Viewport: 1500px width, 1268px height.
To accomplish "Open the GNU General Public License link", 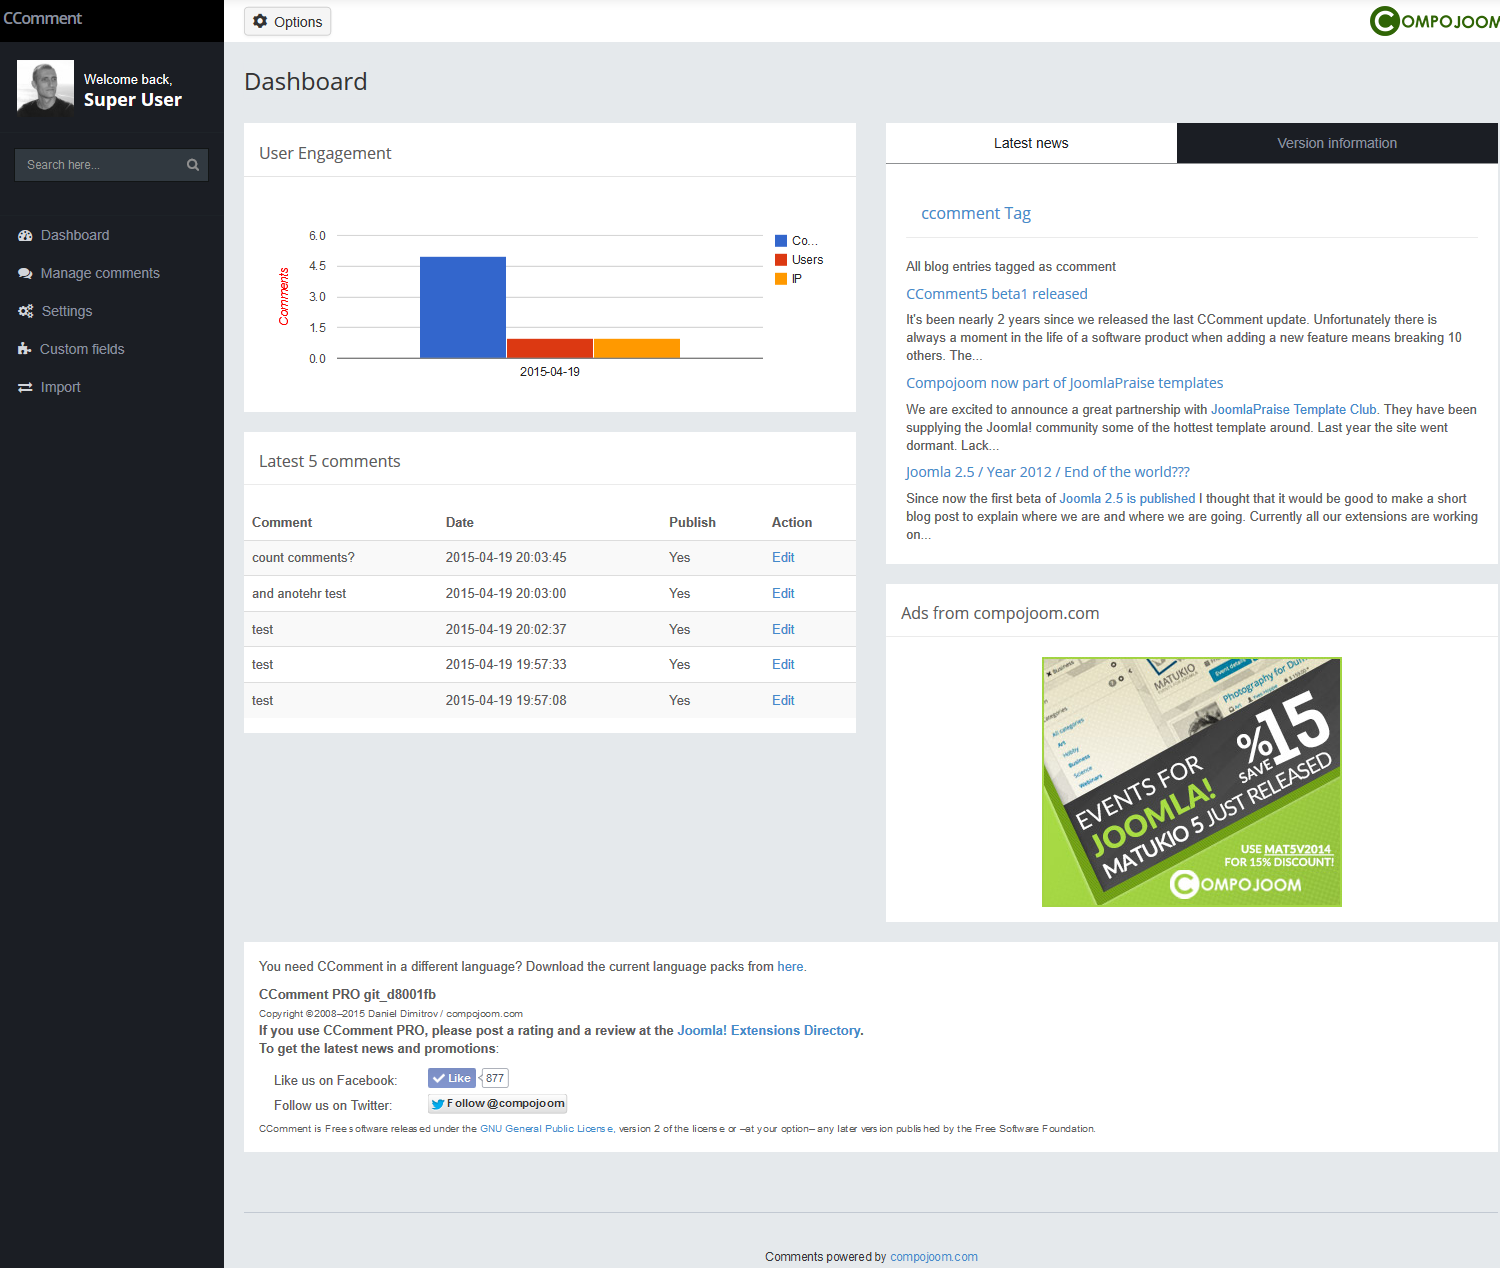I will pyautogui.click(x=547, y=1129).
